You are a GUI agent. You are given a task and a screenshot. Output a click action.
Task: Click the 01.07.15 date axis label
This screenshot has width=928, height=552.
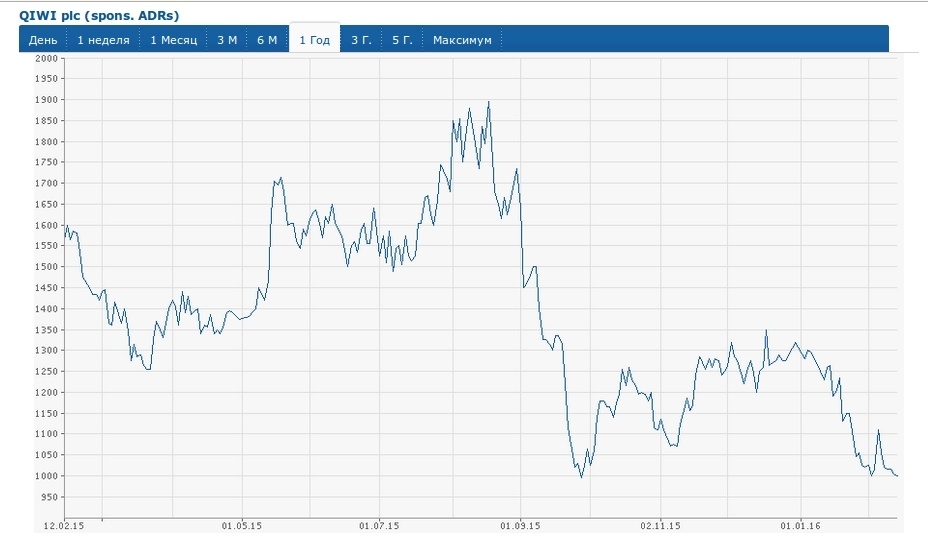pyautogui.click(x=379, y=525)
